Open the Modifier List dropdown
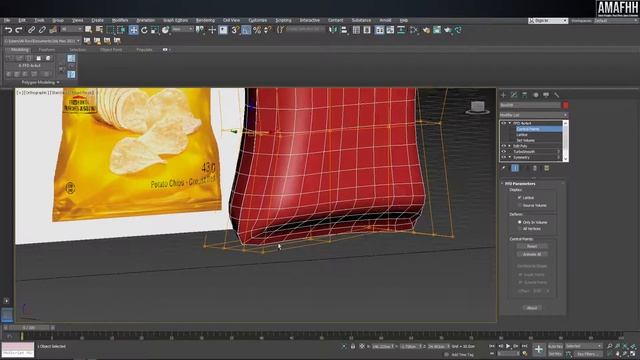Image resolution: width=640 pixels, height=360 pixels. point(533,115)
